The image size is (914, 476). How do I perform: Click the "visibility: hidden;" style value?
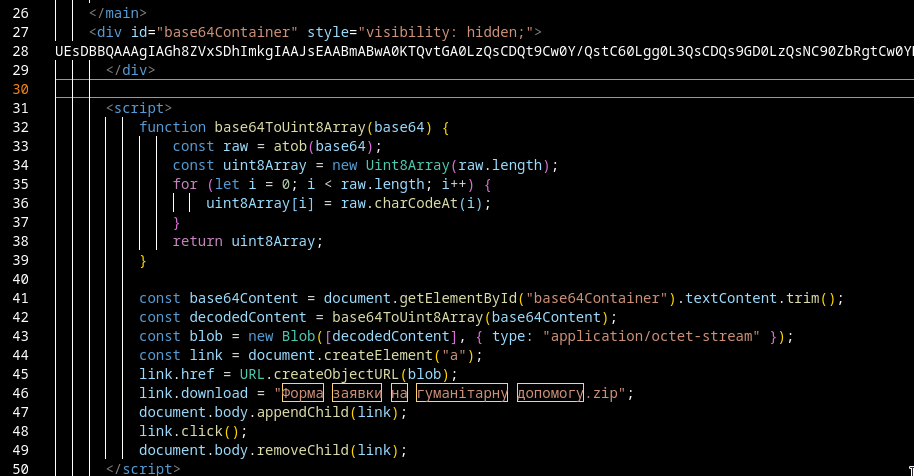pyautogui.click(x=446, y=32)
